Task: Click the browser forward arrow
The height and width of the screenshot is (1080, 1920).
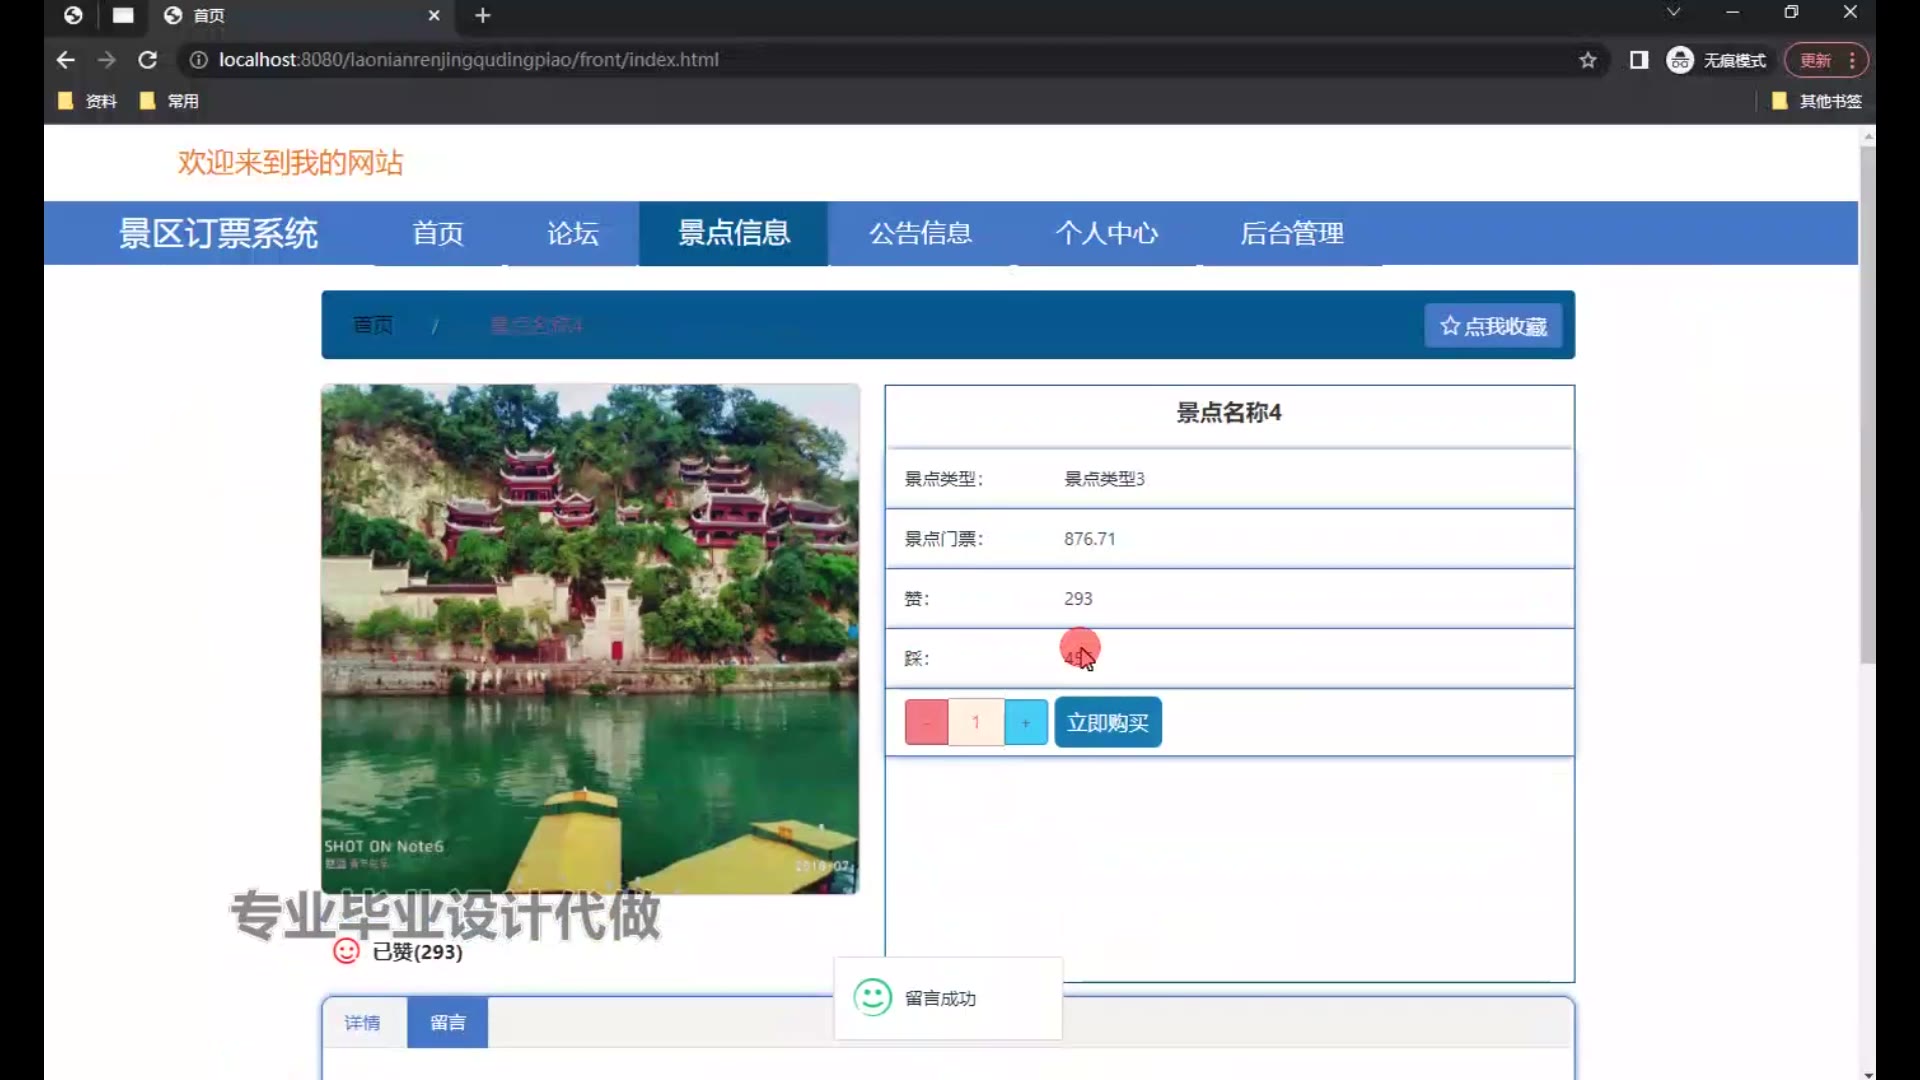Action: 107,60
